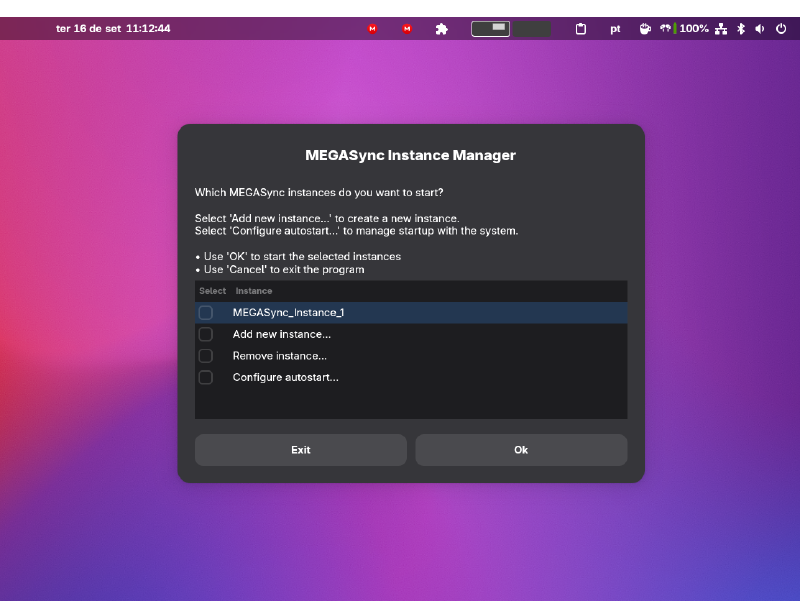Open the network connection icon
This screenshot has height=601, width=800.
tap(720, 28)
